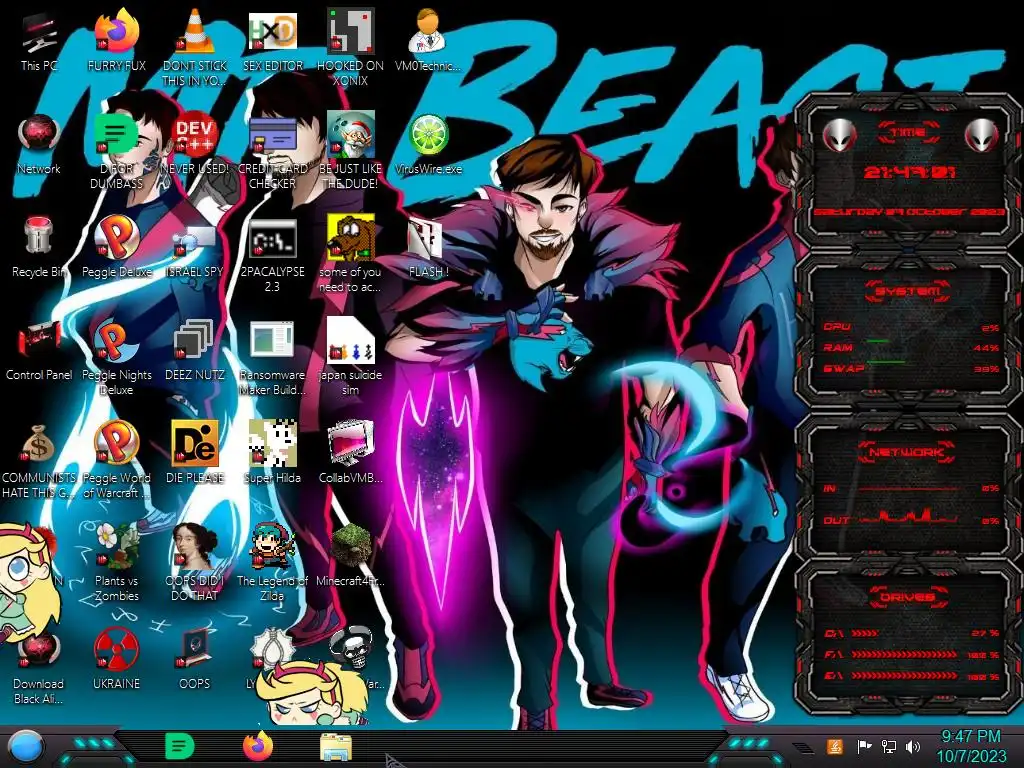Select the System gadget header

point(908,291)
